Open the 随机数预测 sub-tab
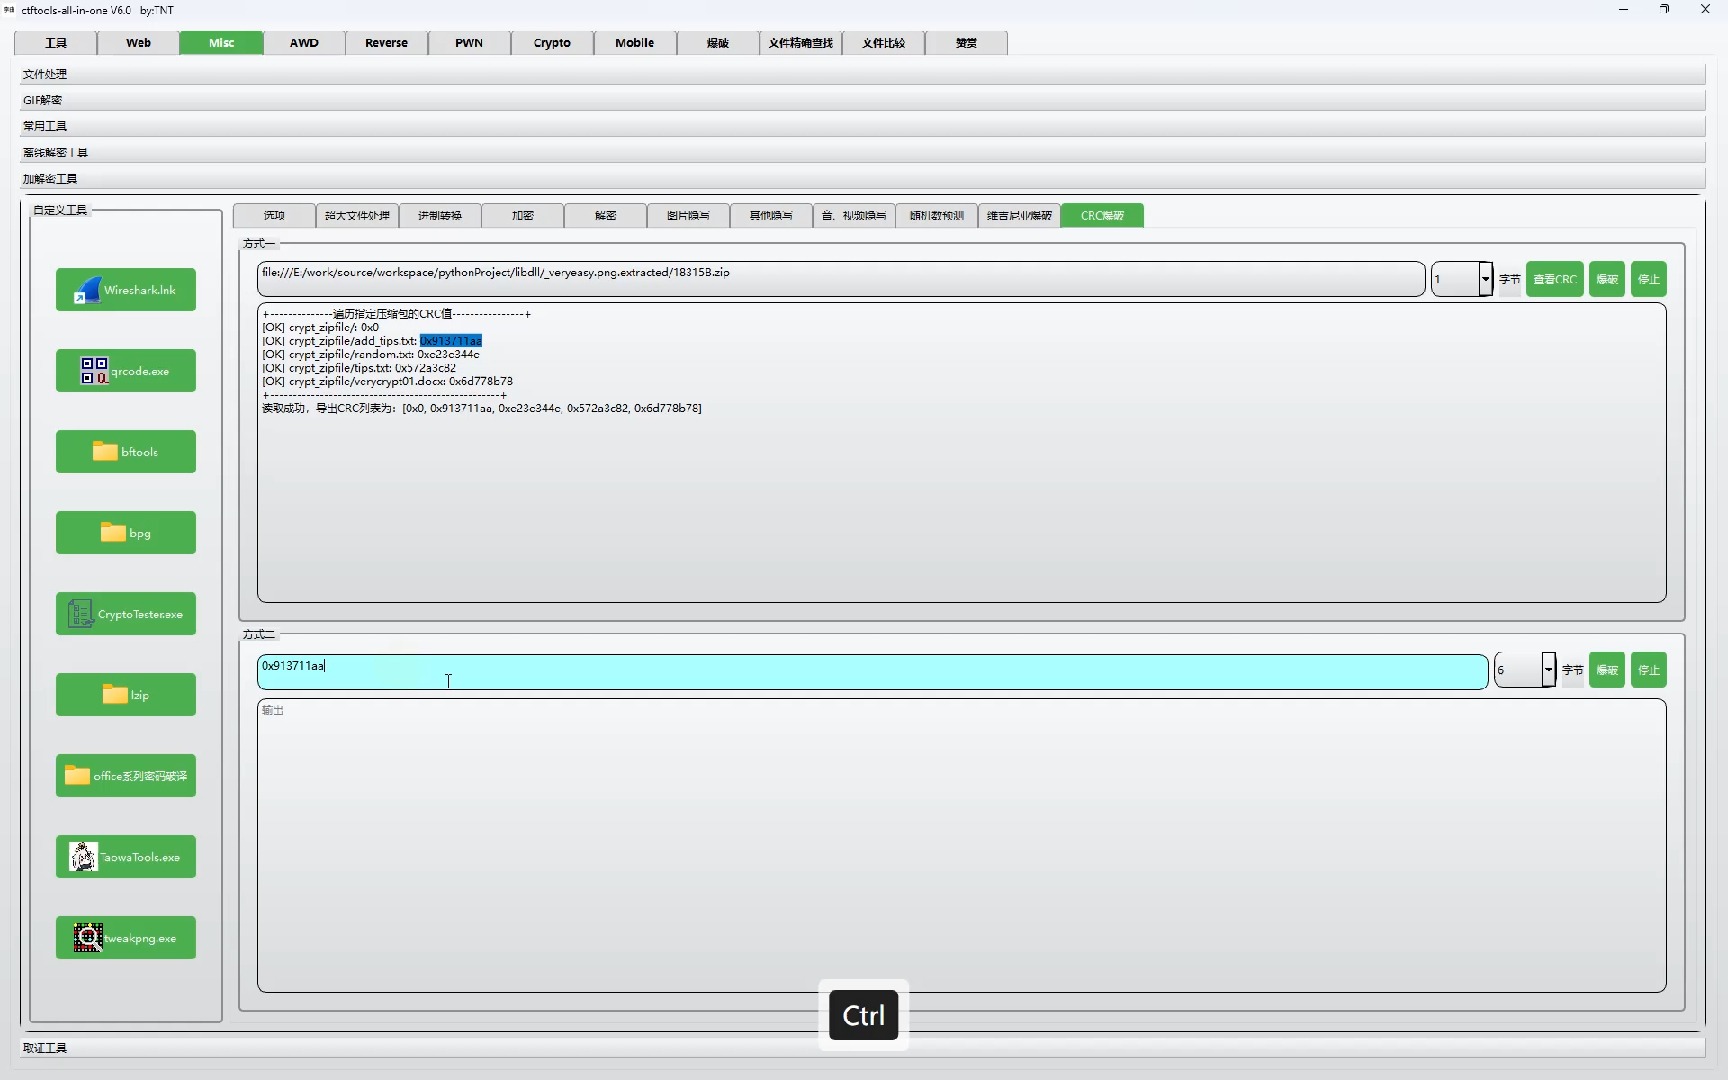 [x=937, y=215]
